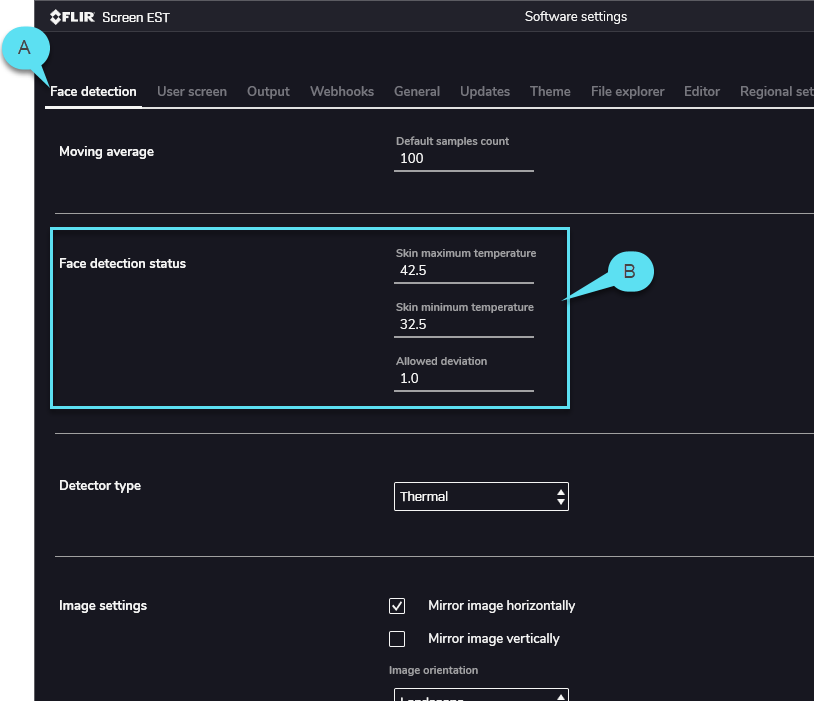
Task: Click the FLIR logo in title bar
Action: [x=73, y=16]
